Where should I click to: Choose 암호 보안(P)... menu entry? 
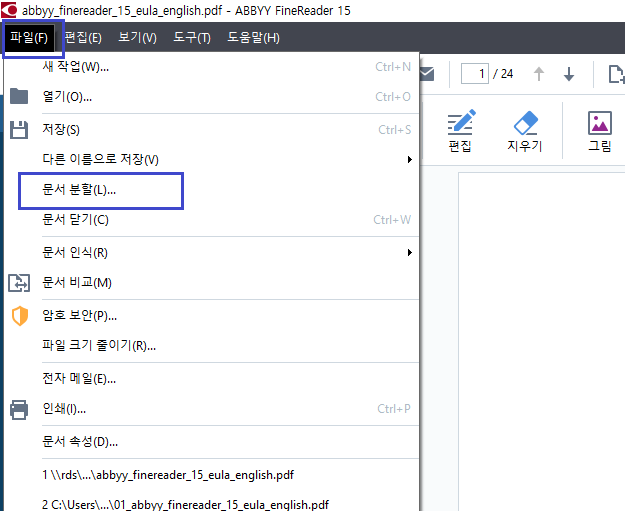tap(211, 315)
